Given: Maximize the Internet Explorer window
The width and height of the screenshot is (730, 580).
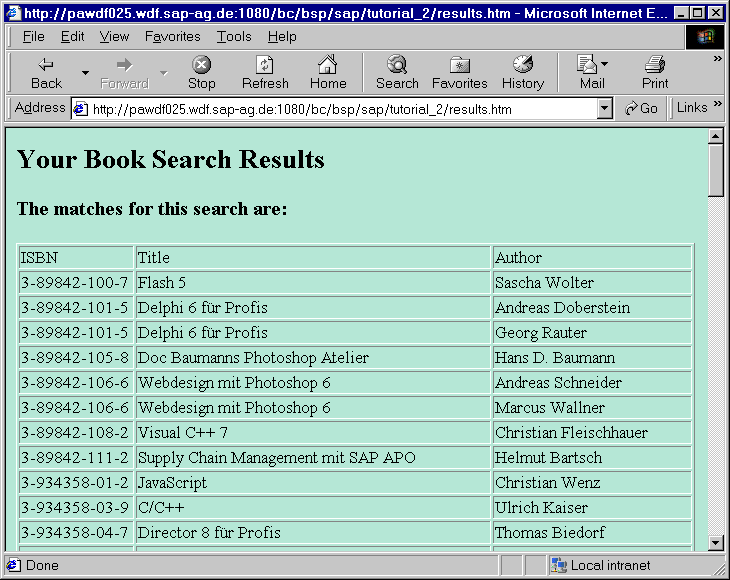Looking at the screenshot, I should point(697,13).
